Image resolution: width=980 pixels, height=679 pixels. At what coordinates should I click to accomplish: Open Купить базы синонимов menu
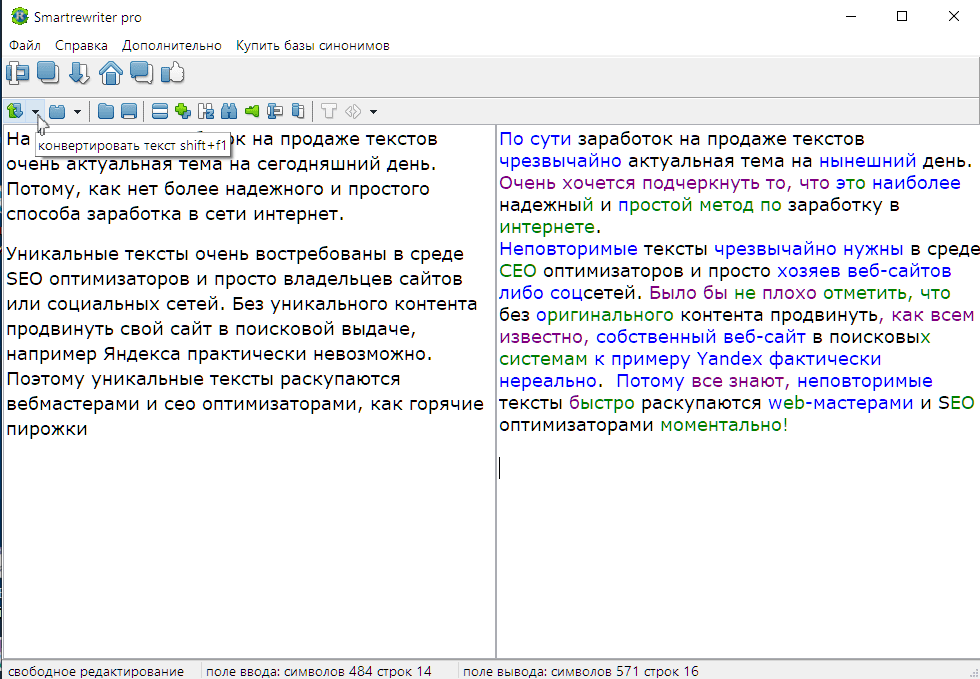pos(313,46)
